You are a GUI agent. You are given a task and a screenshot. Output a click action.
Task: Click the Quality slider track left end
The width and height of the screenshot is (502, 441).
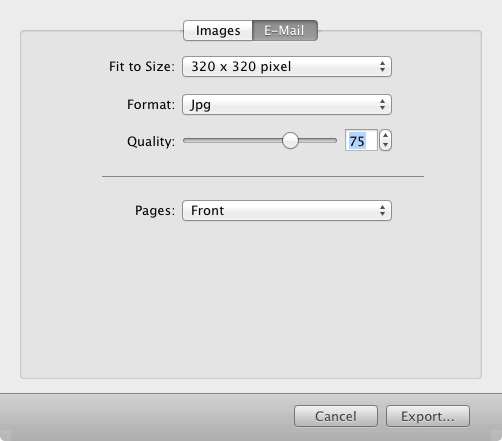[x=187, y=141]
